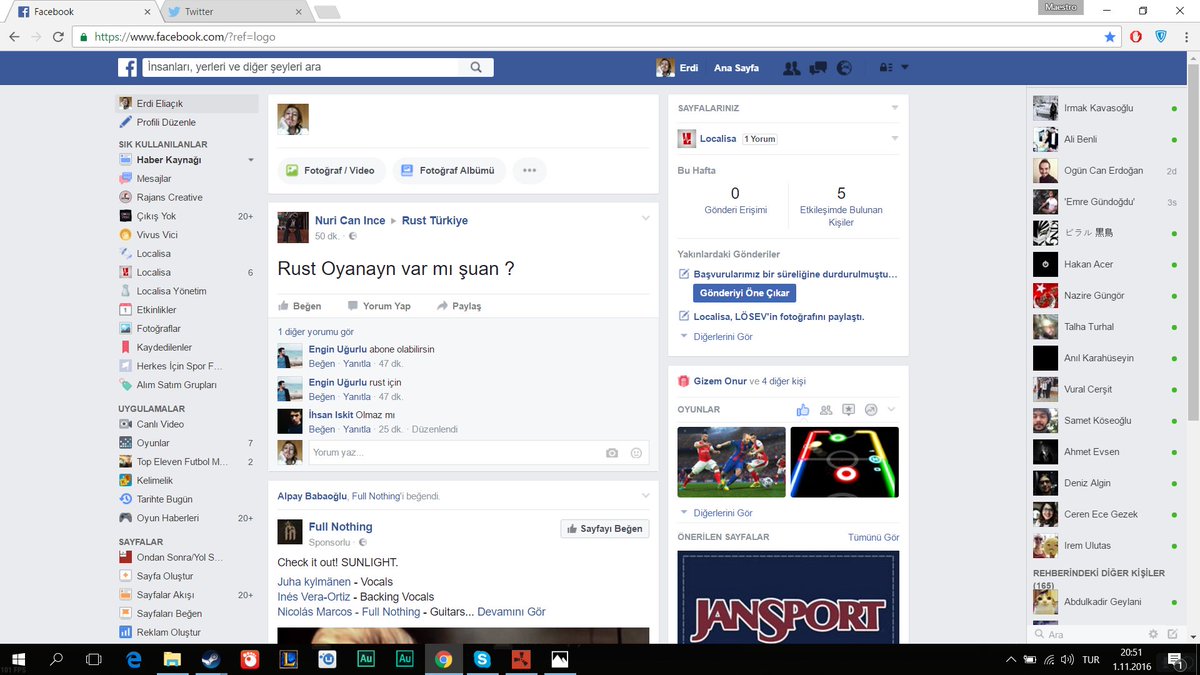The width and height of the screenshot is (1200, 675).
Task: Expand the account dropdown arrow in header
Action: [905, 68]
